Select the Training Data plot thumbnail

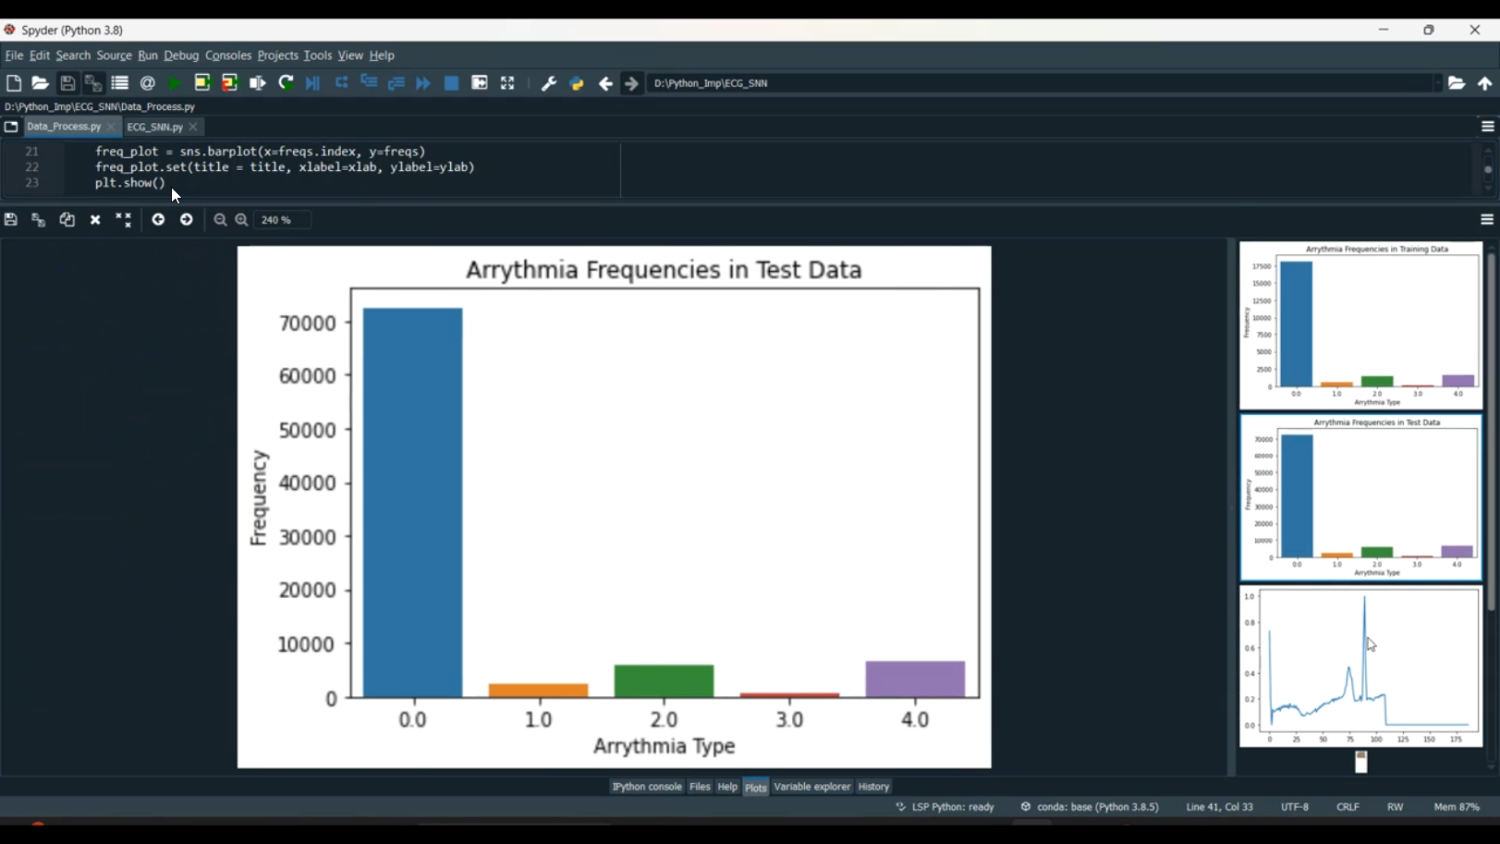[x=1360, y=325]
